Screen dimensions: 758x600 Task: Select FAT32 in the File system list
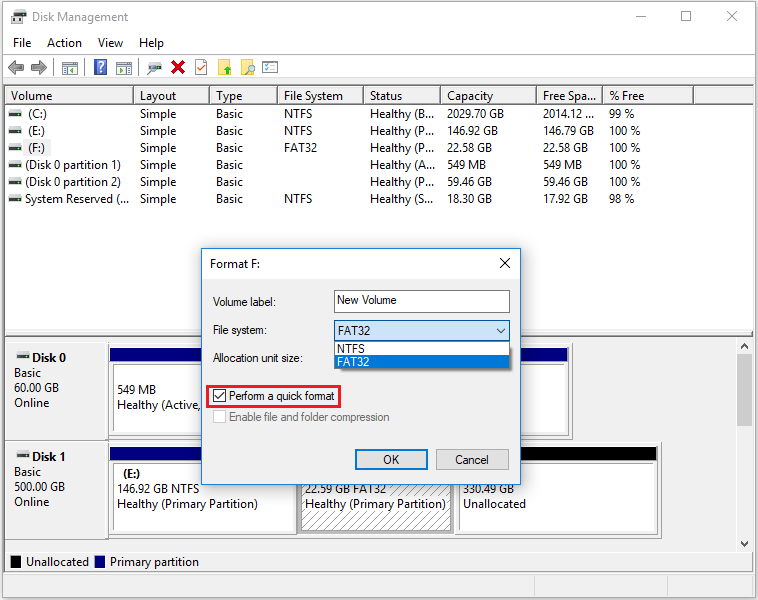tap(422, 362)
